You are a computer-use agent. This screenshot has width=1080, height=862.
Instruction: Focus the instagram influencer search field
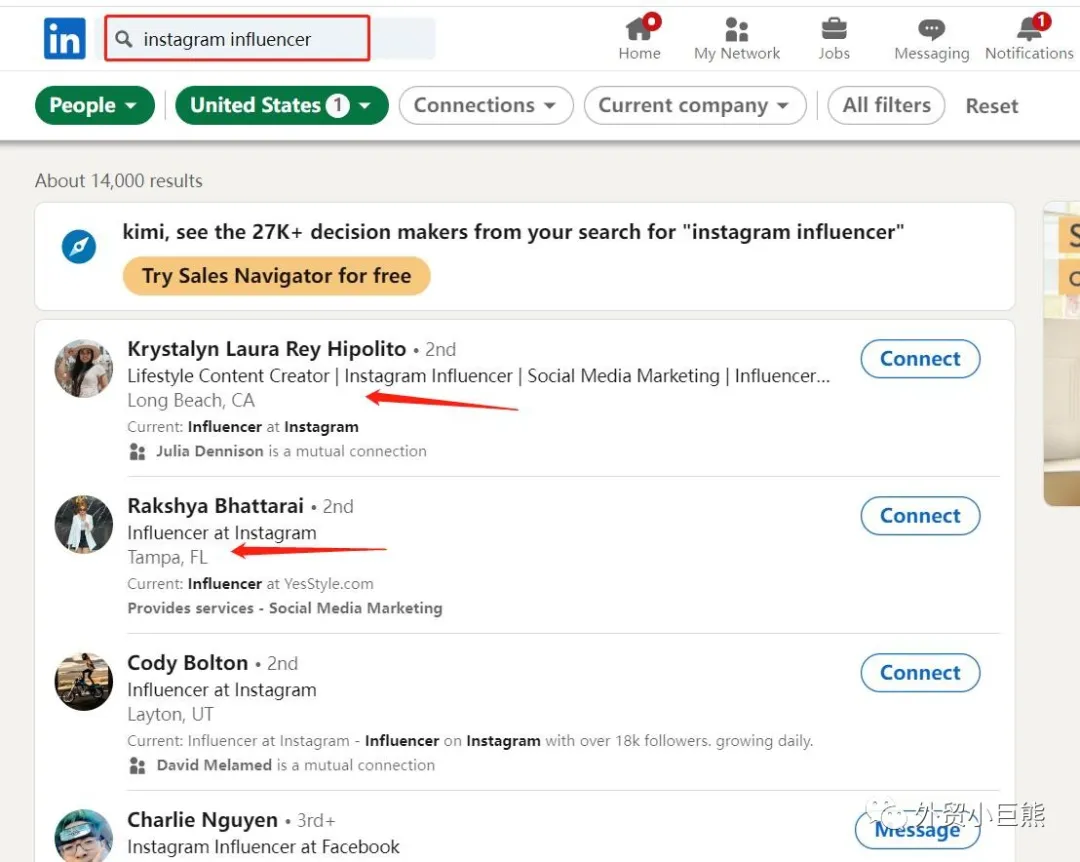pyautogui.click(x=250, y=40)
